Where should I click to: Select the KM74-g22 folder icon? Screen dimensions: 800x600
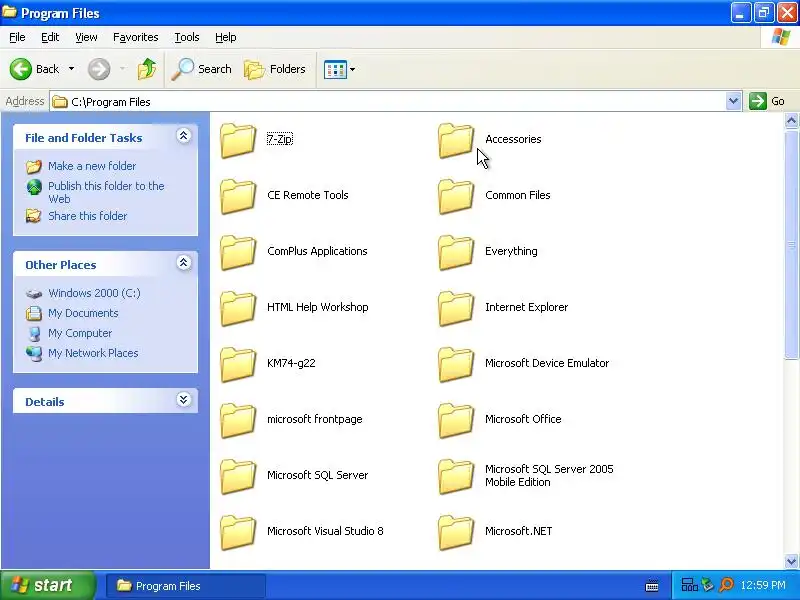238,365
